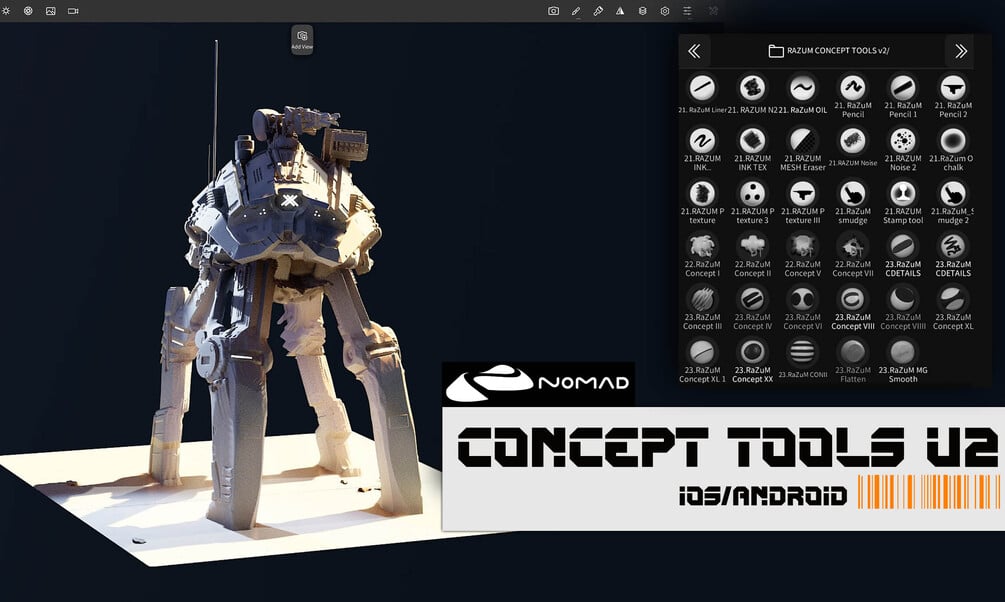Viewport: 1005px width, 602px height.
Task: Select the CDETAILS brush with oval stroke icon
Action: pyautogui.click(x=903, y=256)
